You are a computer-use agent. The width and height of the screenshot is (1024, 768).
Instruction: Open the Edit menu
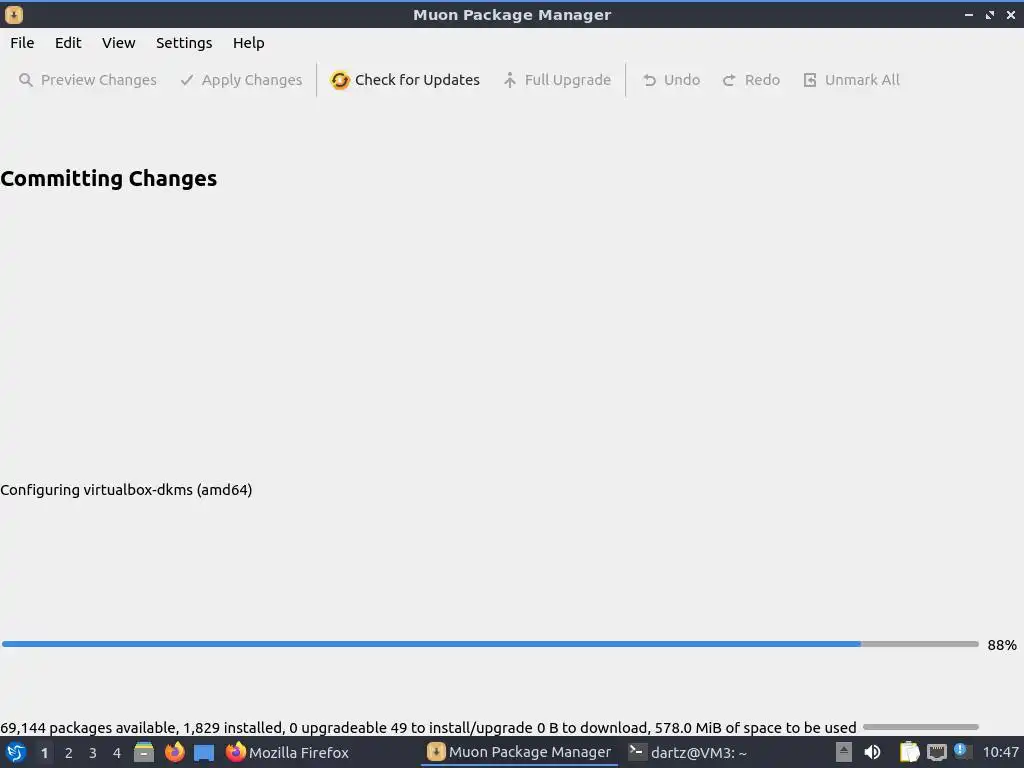[68, 43]
